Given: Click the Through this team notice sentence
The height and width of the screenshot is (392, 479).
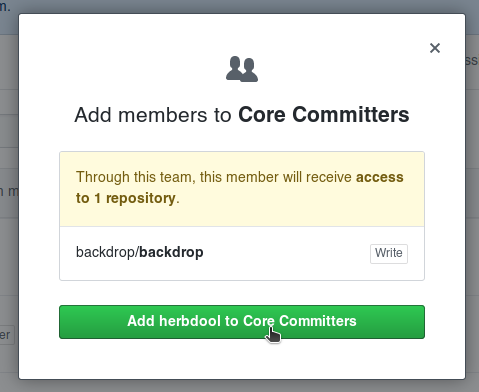Looking at the screenshot, I should [240, 187].
